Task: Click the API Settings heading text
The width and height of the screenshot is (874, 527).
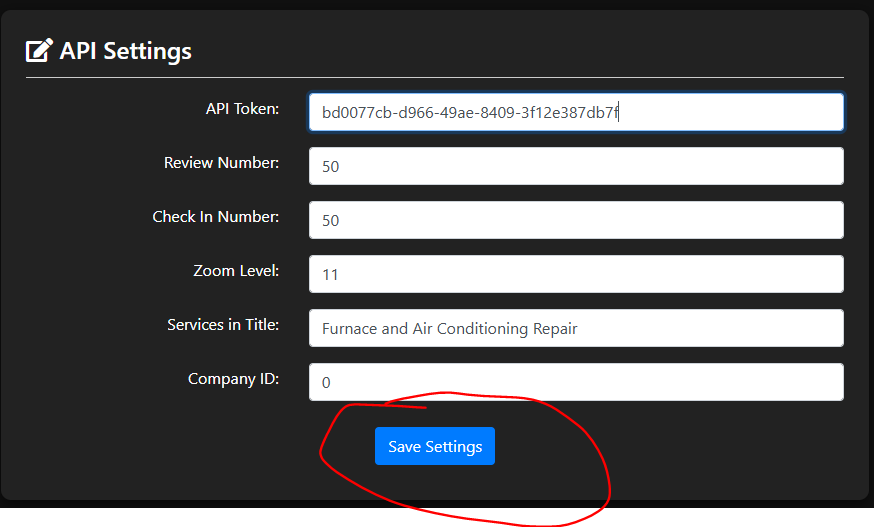Action: click(125, 50)
